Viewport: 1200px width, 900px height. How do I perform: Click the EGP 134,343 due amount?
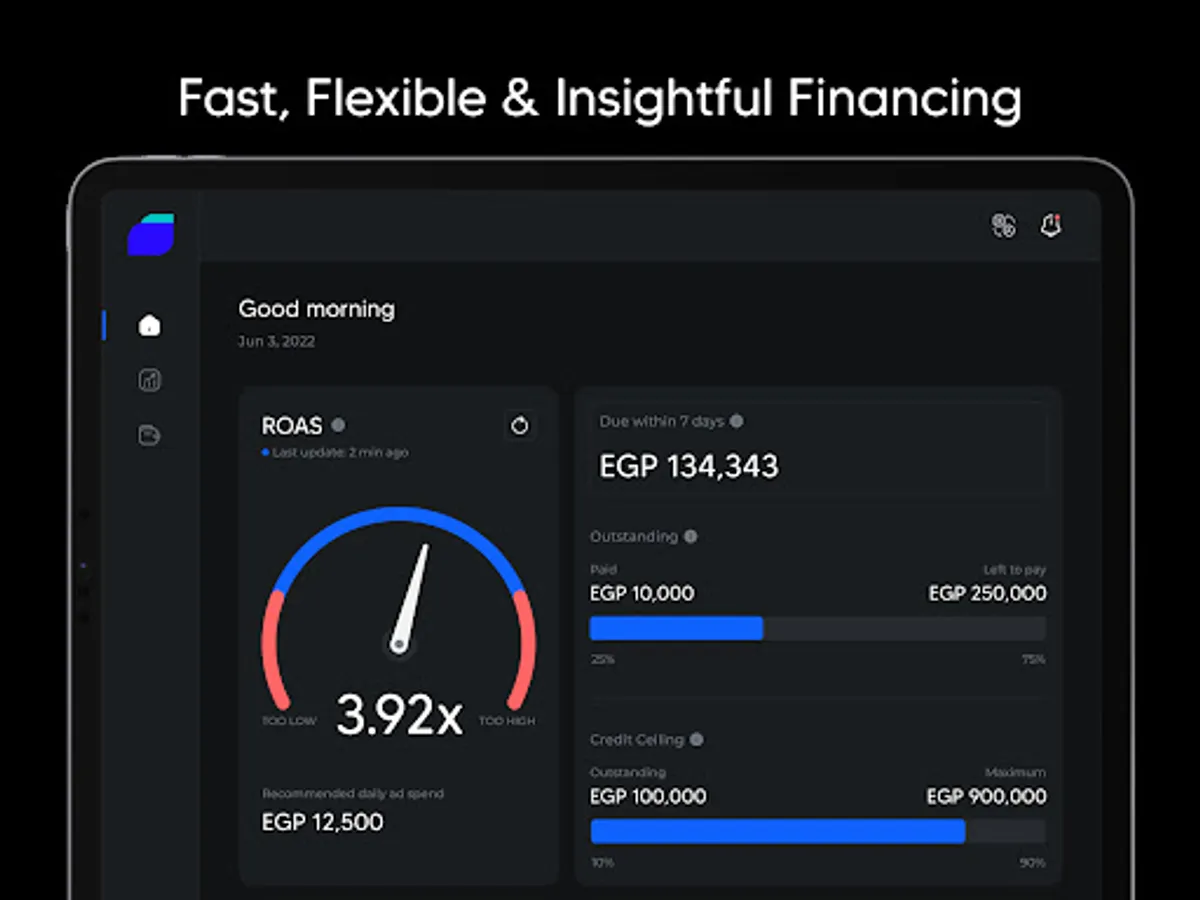click(x=689, y=466)
